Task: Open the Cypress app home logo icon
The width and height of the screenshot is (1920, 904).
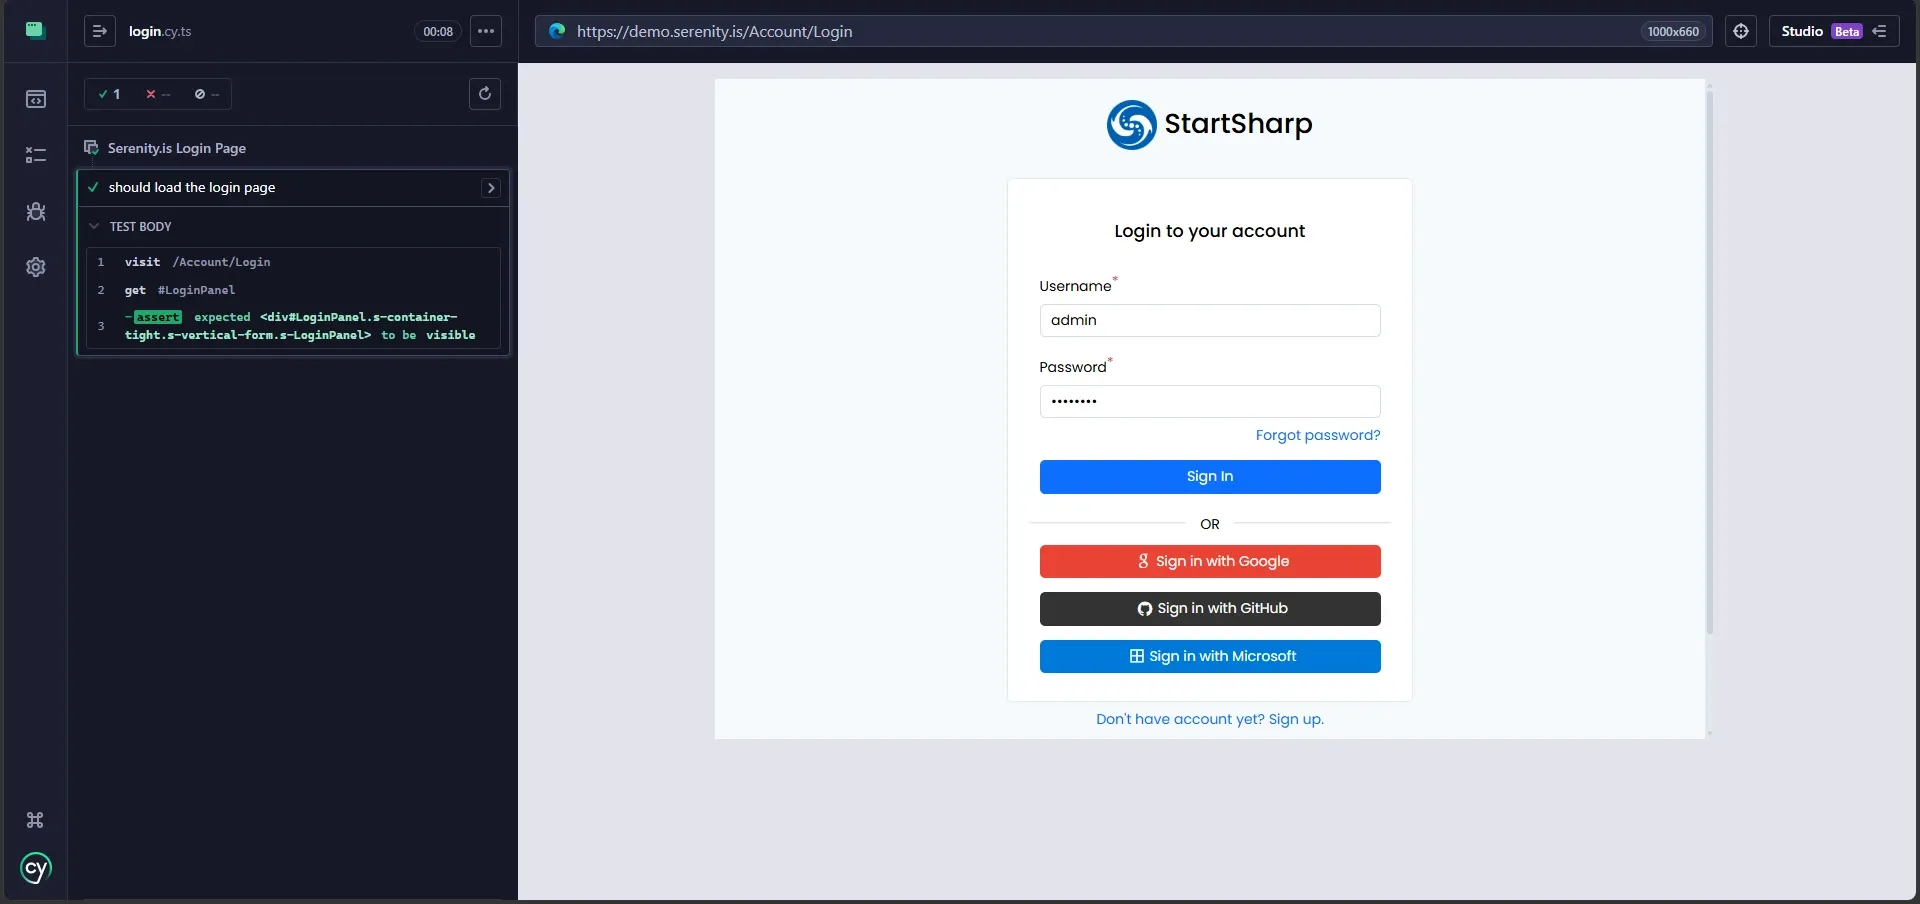Action: point(35,30)
